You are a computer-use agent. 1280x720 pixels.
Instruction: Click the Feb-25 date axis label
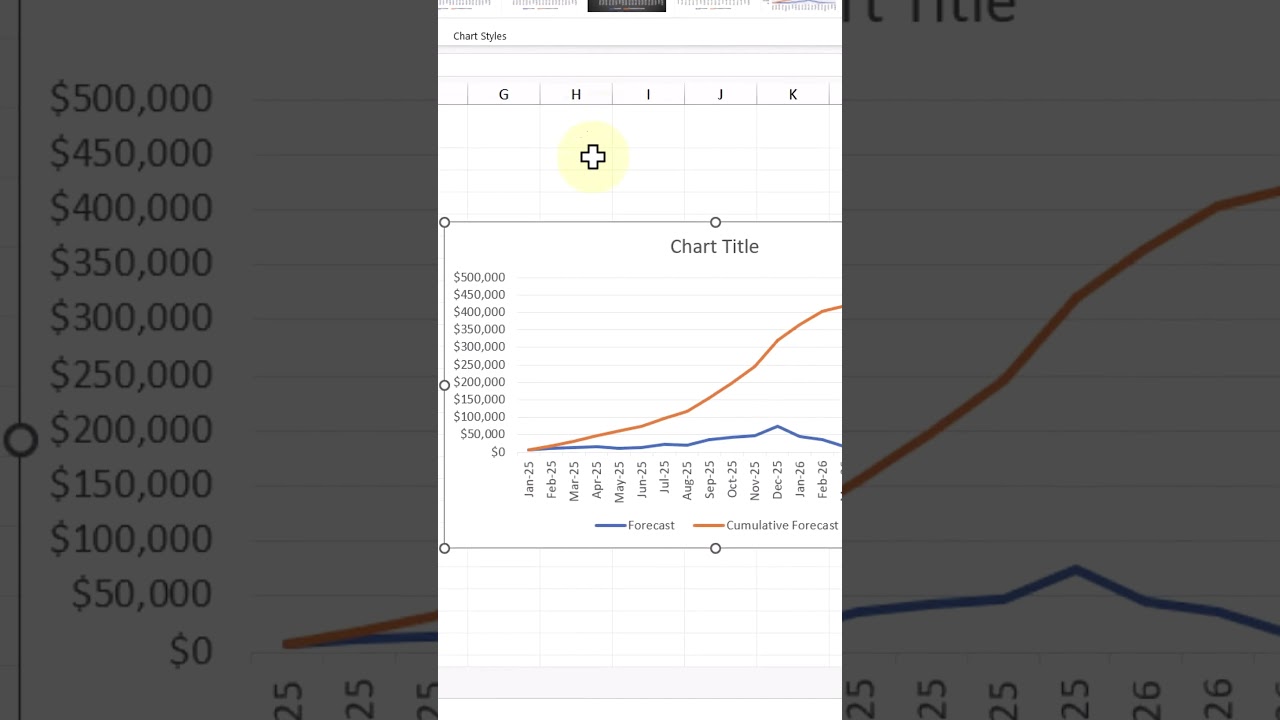pos(552,479)
